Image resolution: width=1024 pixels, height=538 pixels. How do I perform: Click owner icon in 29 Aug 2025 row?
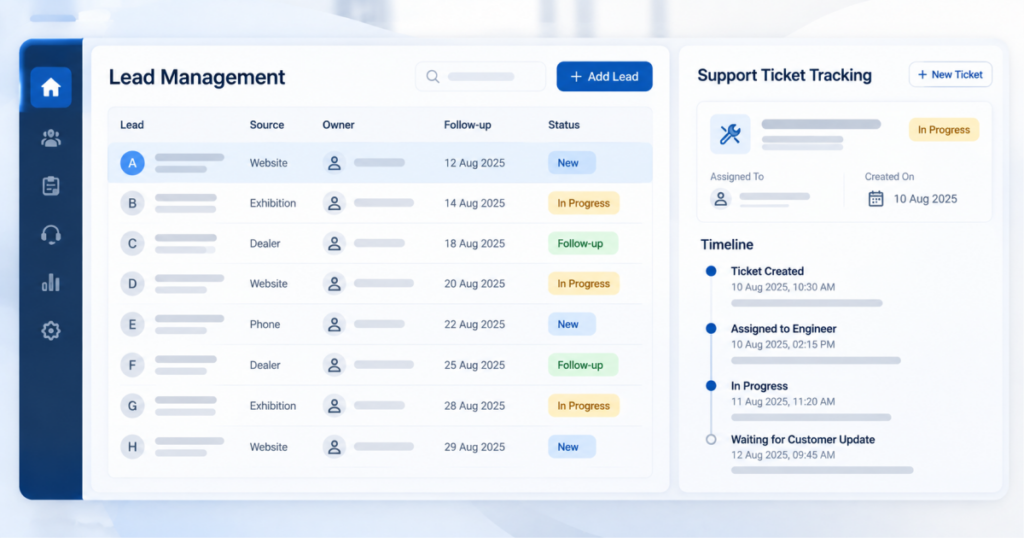334,447
